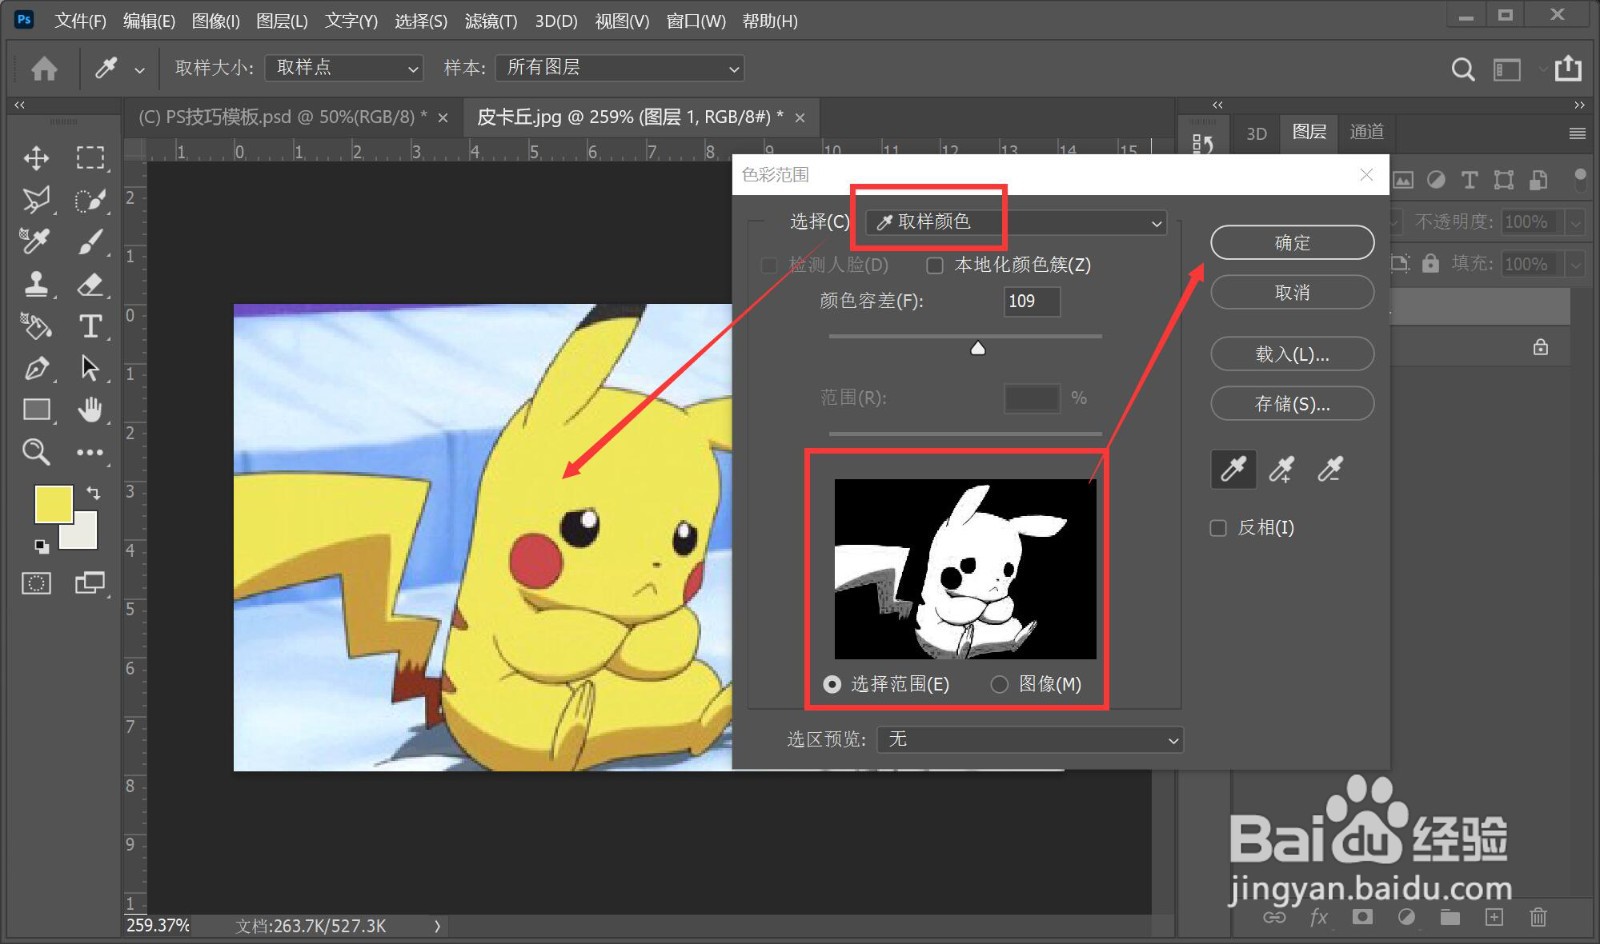Select the Color Sampler eyedropper in the left tool panel
Image resolution: width=1600 pixels, height=944 pixels.
tap(37, 241)
